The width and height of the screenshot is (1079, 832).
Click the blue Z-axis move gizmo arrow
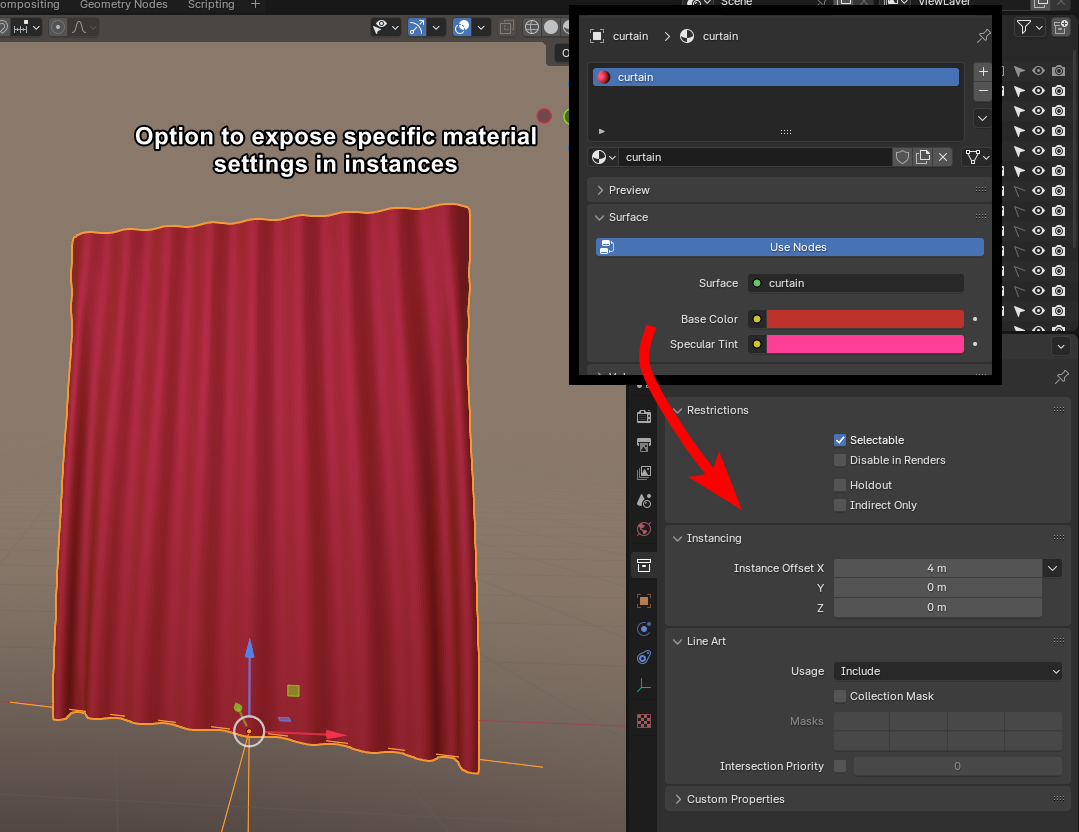250,648
